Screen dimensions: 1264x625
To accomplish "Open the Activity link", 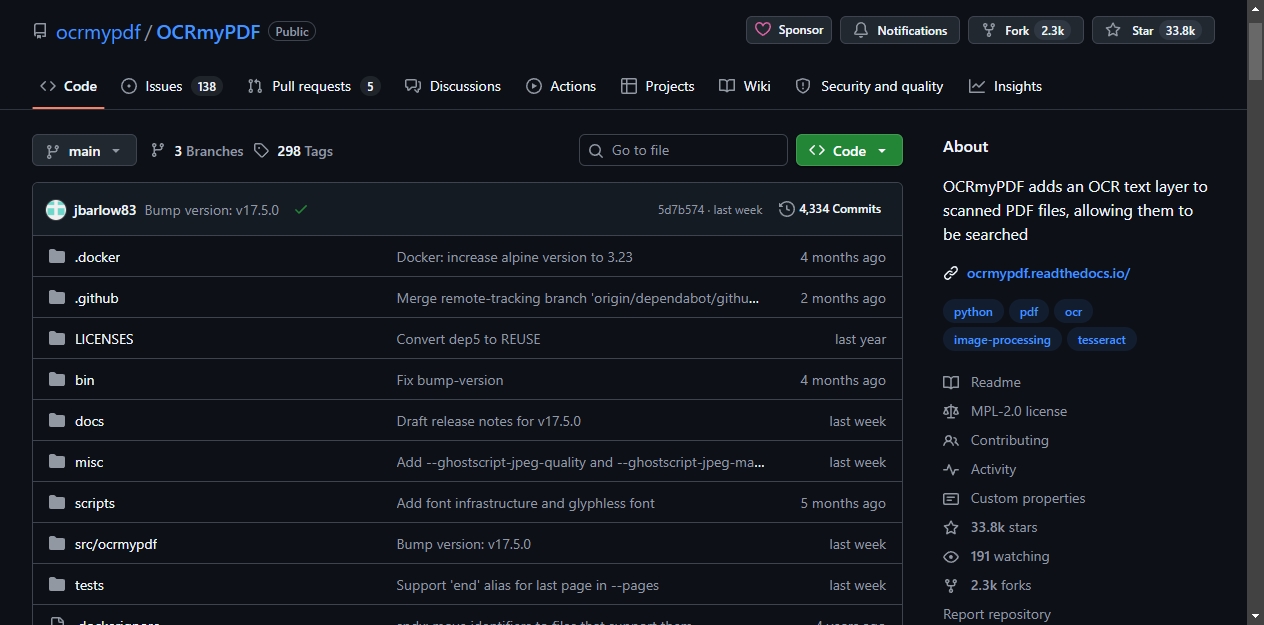I will (980, 469).
